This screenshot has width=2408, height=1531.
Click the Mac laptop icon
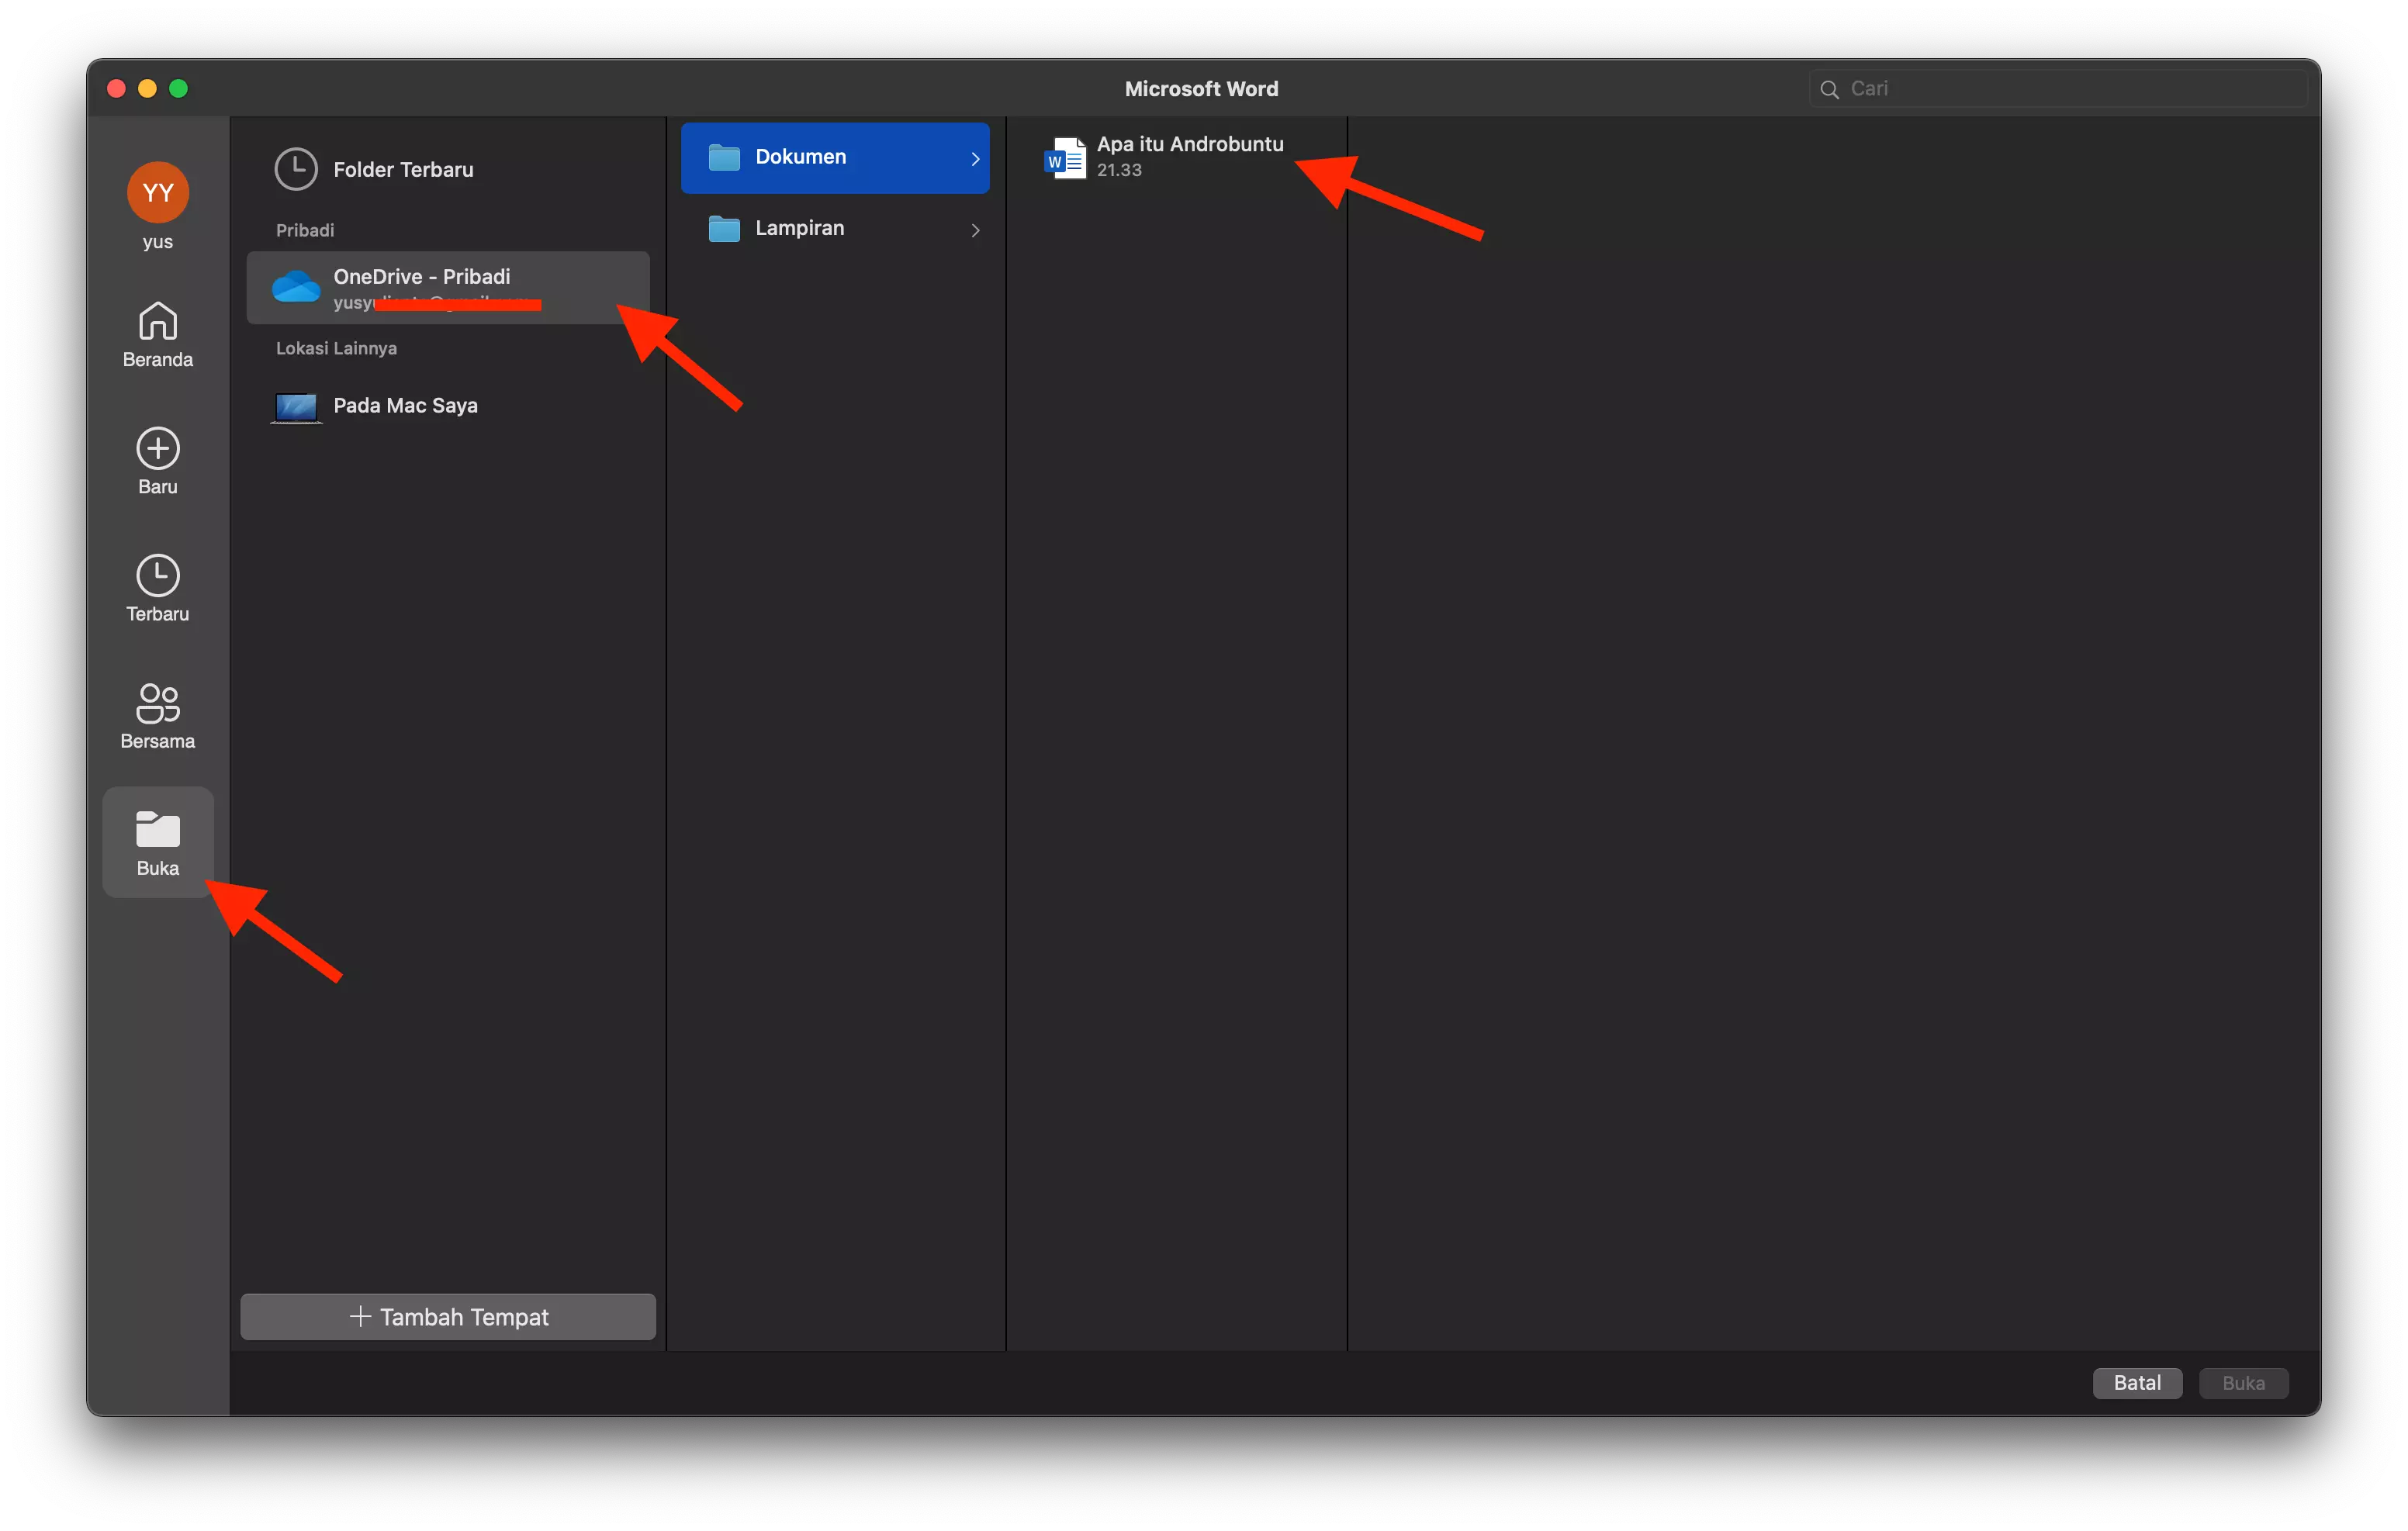click(x=296, y=407)
